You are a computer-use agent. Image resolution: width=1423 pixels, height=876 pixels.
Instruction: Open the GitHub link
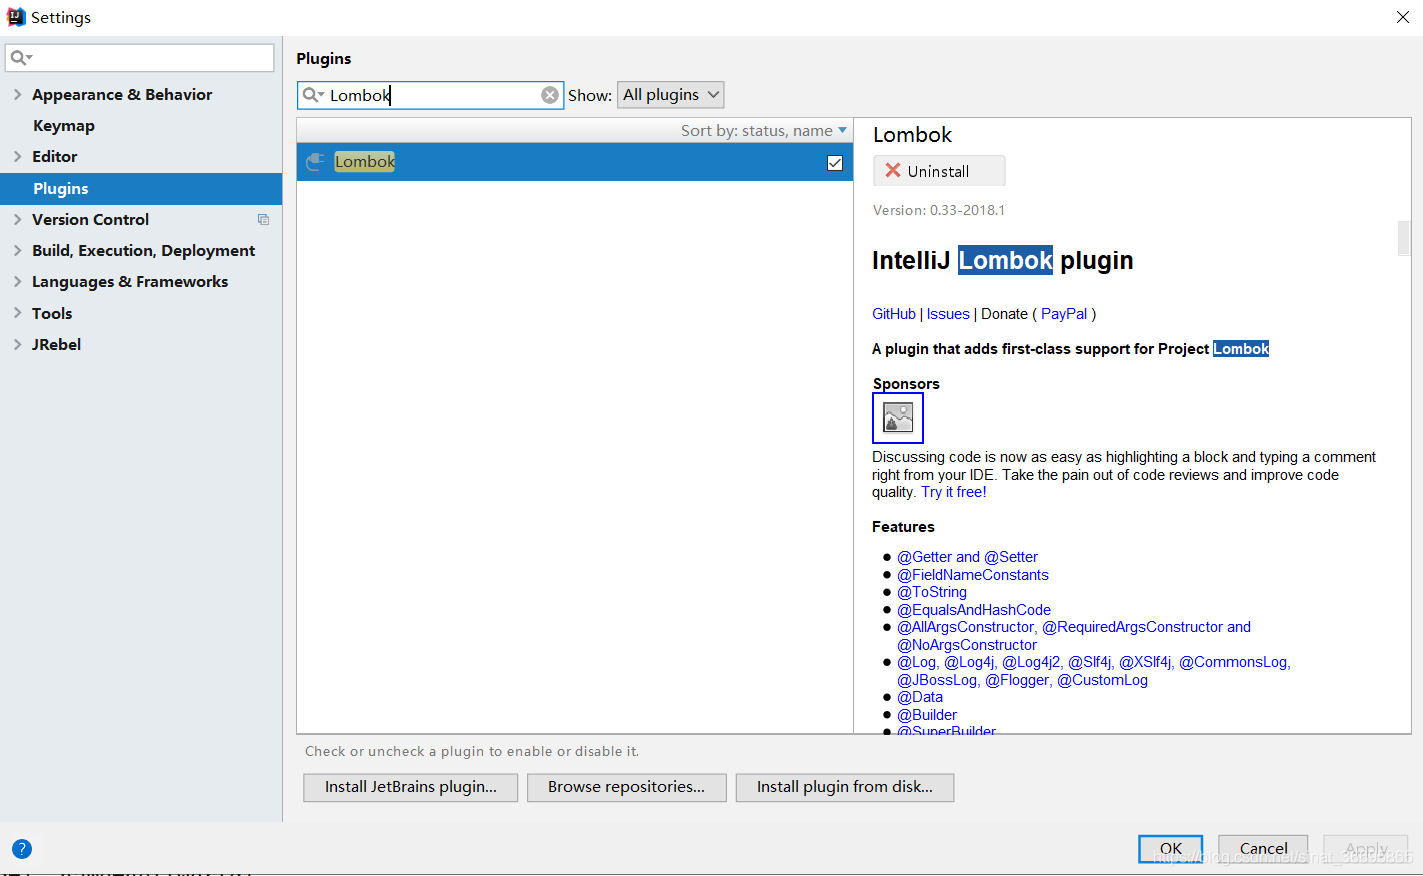point(894,314)
